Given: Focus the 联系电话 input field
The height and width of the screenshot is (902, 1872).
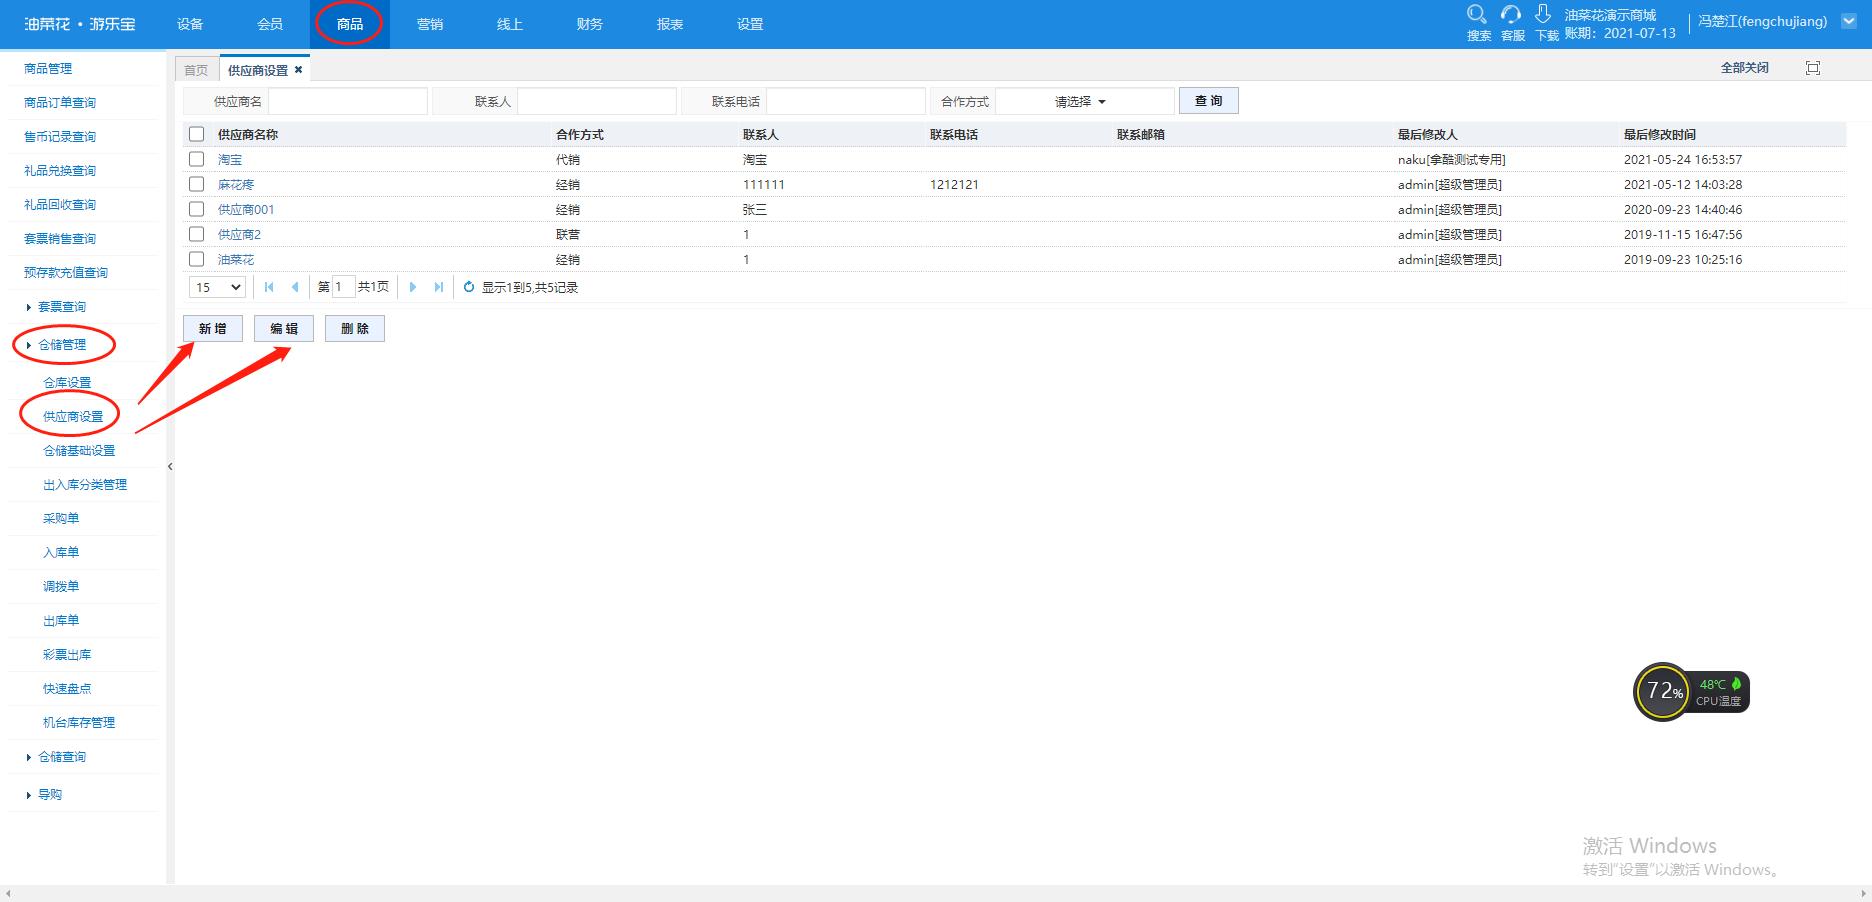Looking at the screenshot, I should [846, 101].
